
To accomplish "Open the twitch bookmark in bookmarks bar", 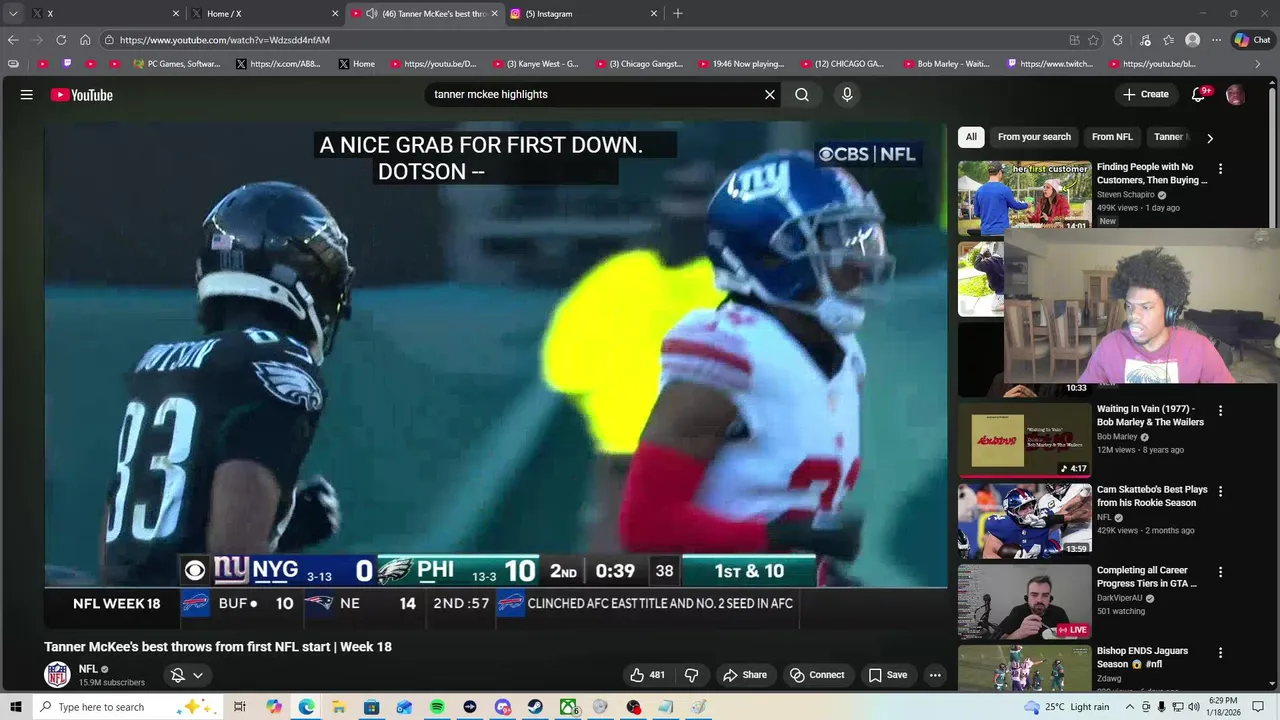I will (x=1050, y=64).
